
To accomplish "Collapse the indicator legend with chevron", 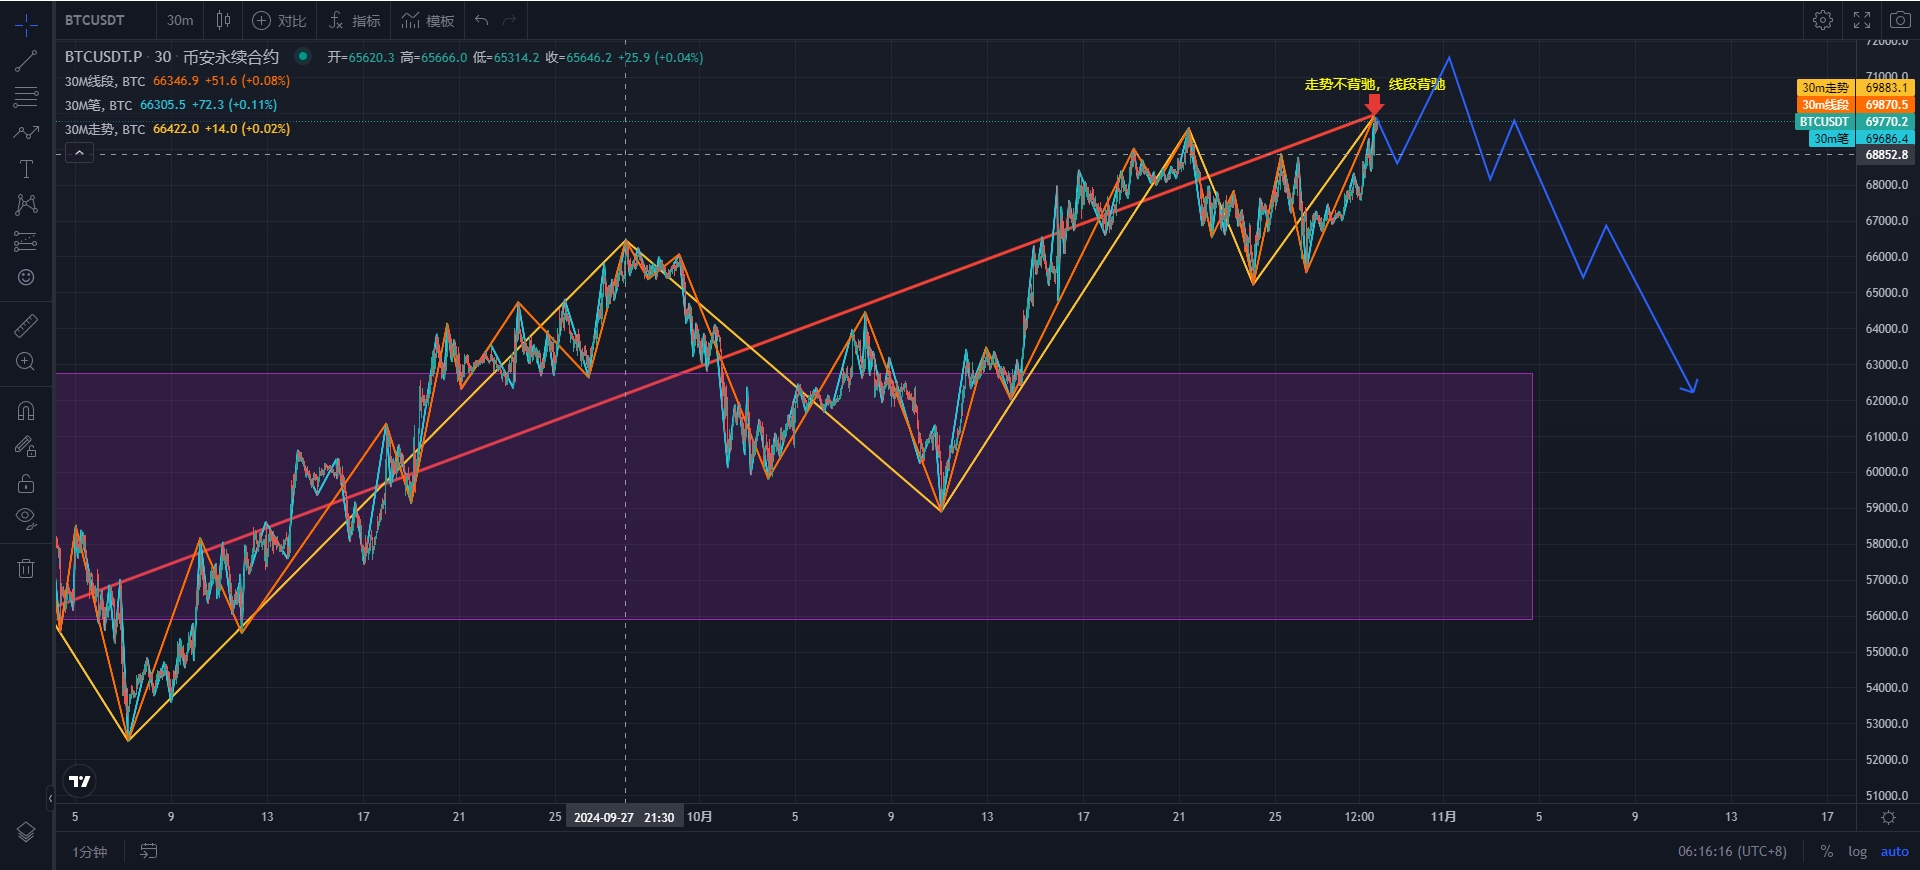I will (x=79, y=153).
